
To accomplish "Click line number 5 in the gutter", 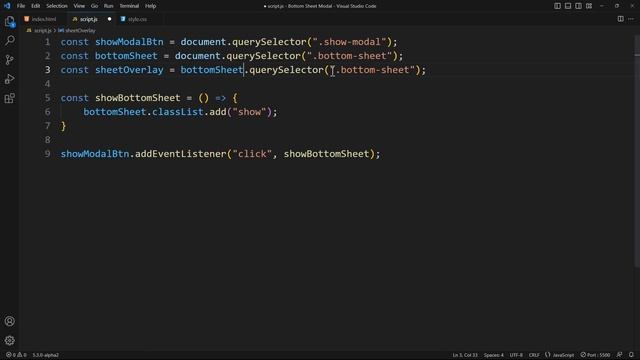I will (x=47, y=98).
